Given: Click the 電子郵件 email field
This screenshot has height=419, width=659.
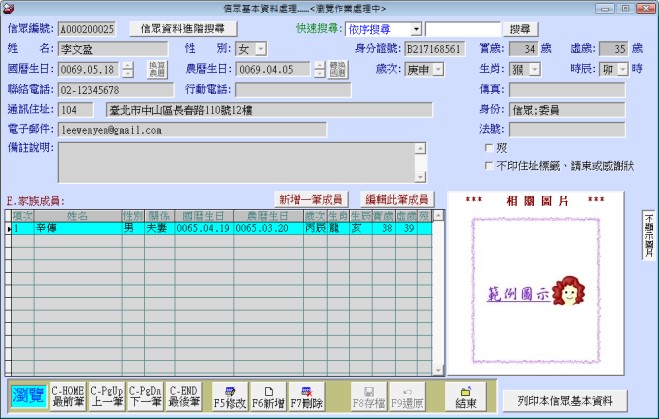Looking at the screenshot, I should (x=192, y=129).
